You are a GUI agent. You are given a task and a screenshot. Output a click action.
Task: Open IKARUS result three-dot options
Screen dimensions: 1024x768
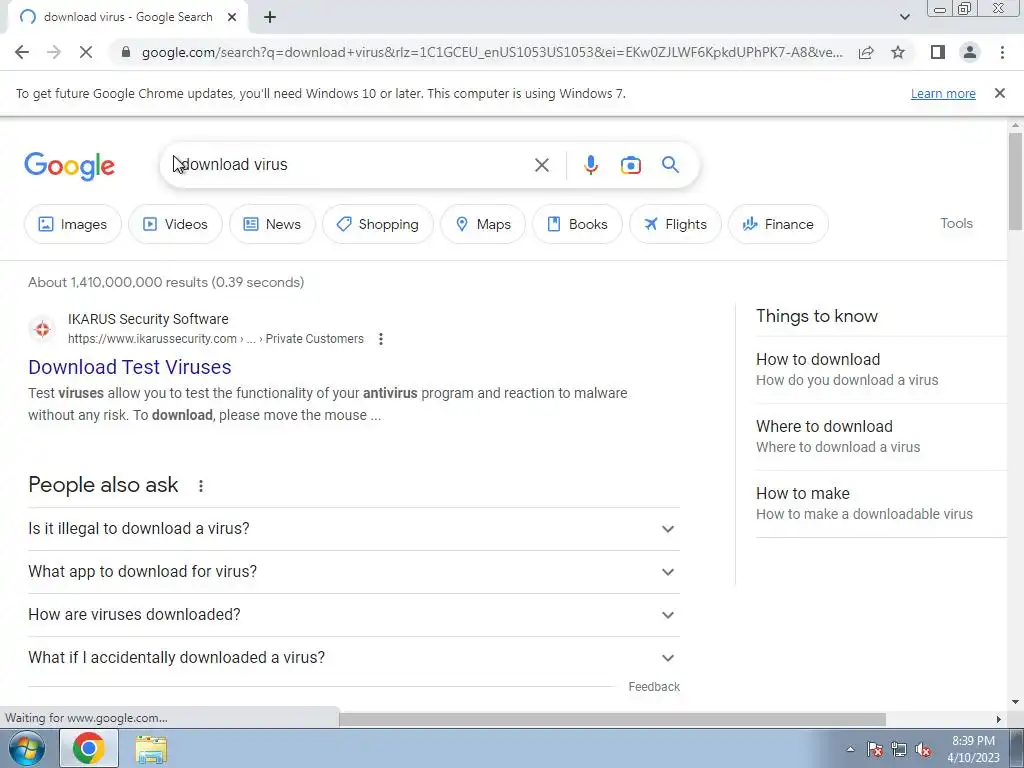pyautogui.click(x=381, y=339)
